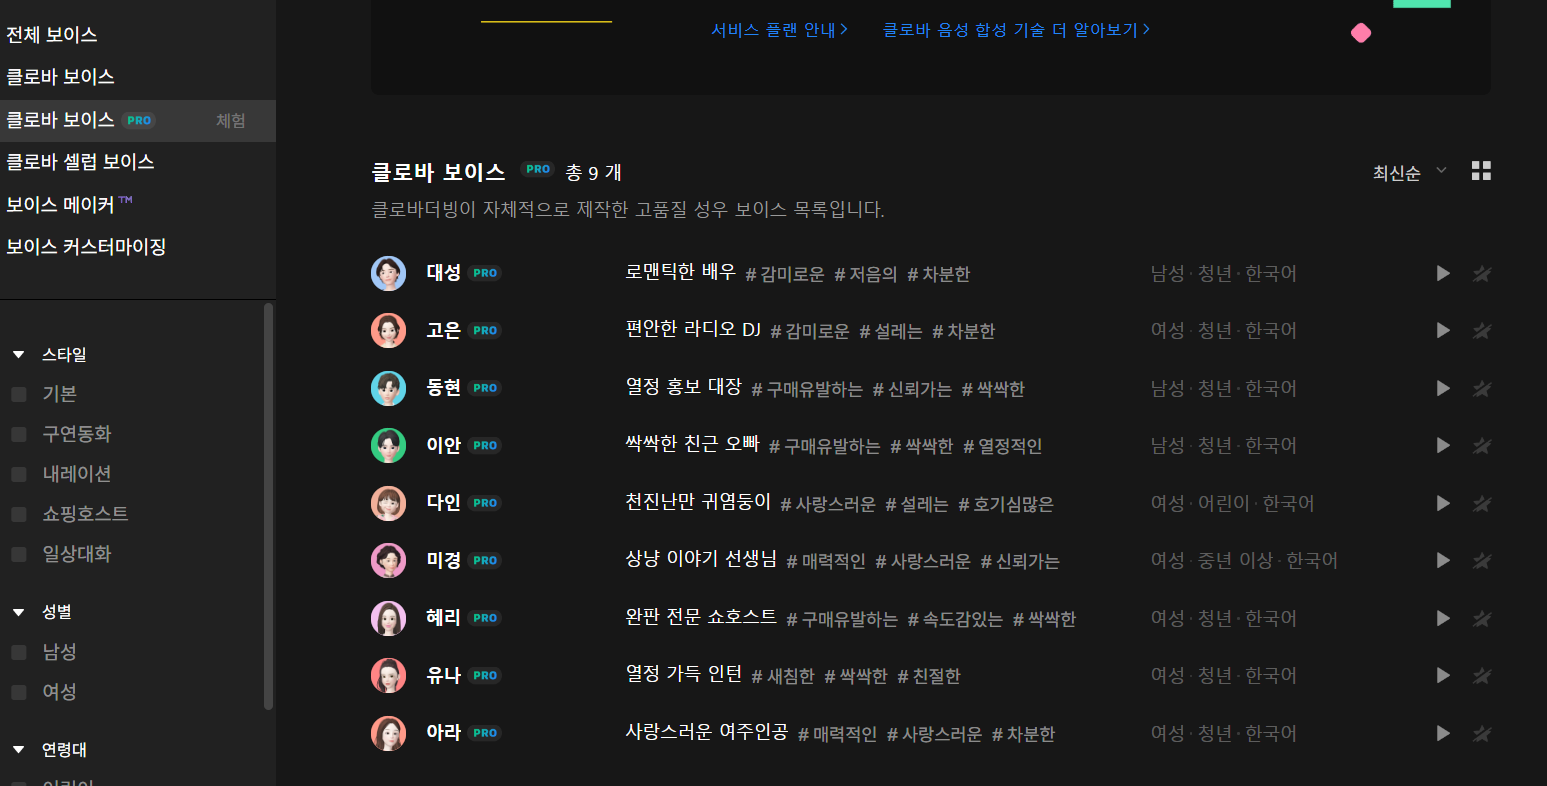Screen dimensions: 1547x786
Task: Open the 최신순 sort dropdown
Action: [1410, 173]
